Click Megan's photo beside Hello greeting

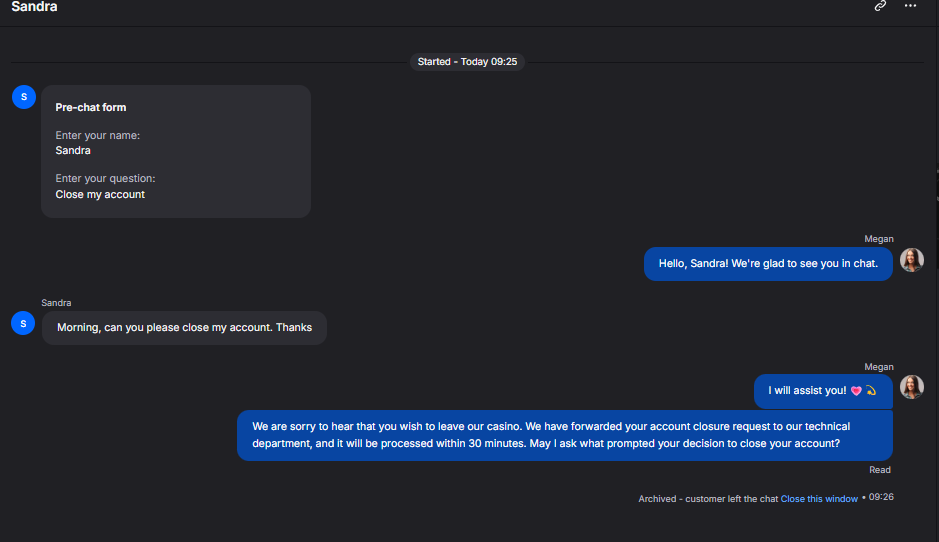[911, 260]
